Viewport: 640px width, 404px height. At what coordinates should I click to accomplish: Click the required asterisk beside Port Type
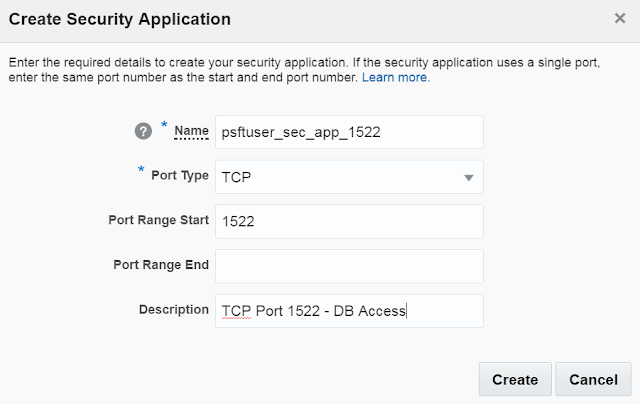click(x=141, y=172)
